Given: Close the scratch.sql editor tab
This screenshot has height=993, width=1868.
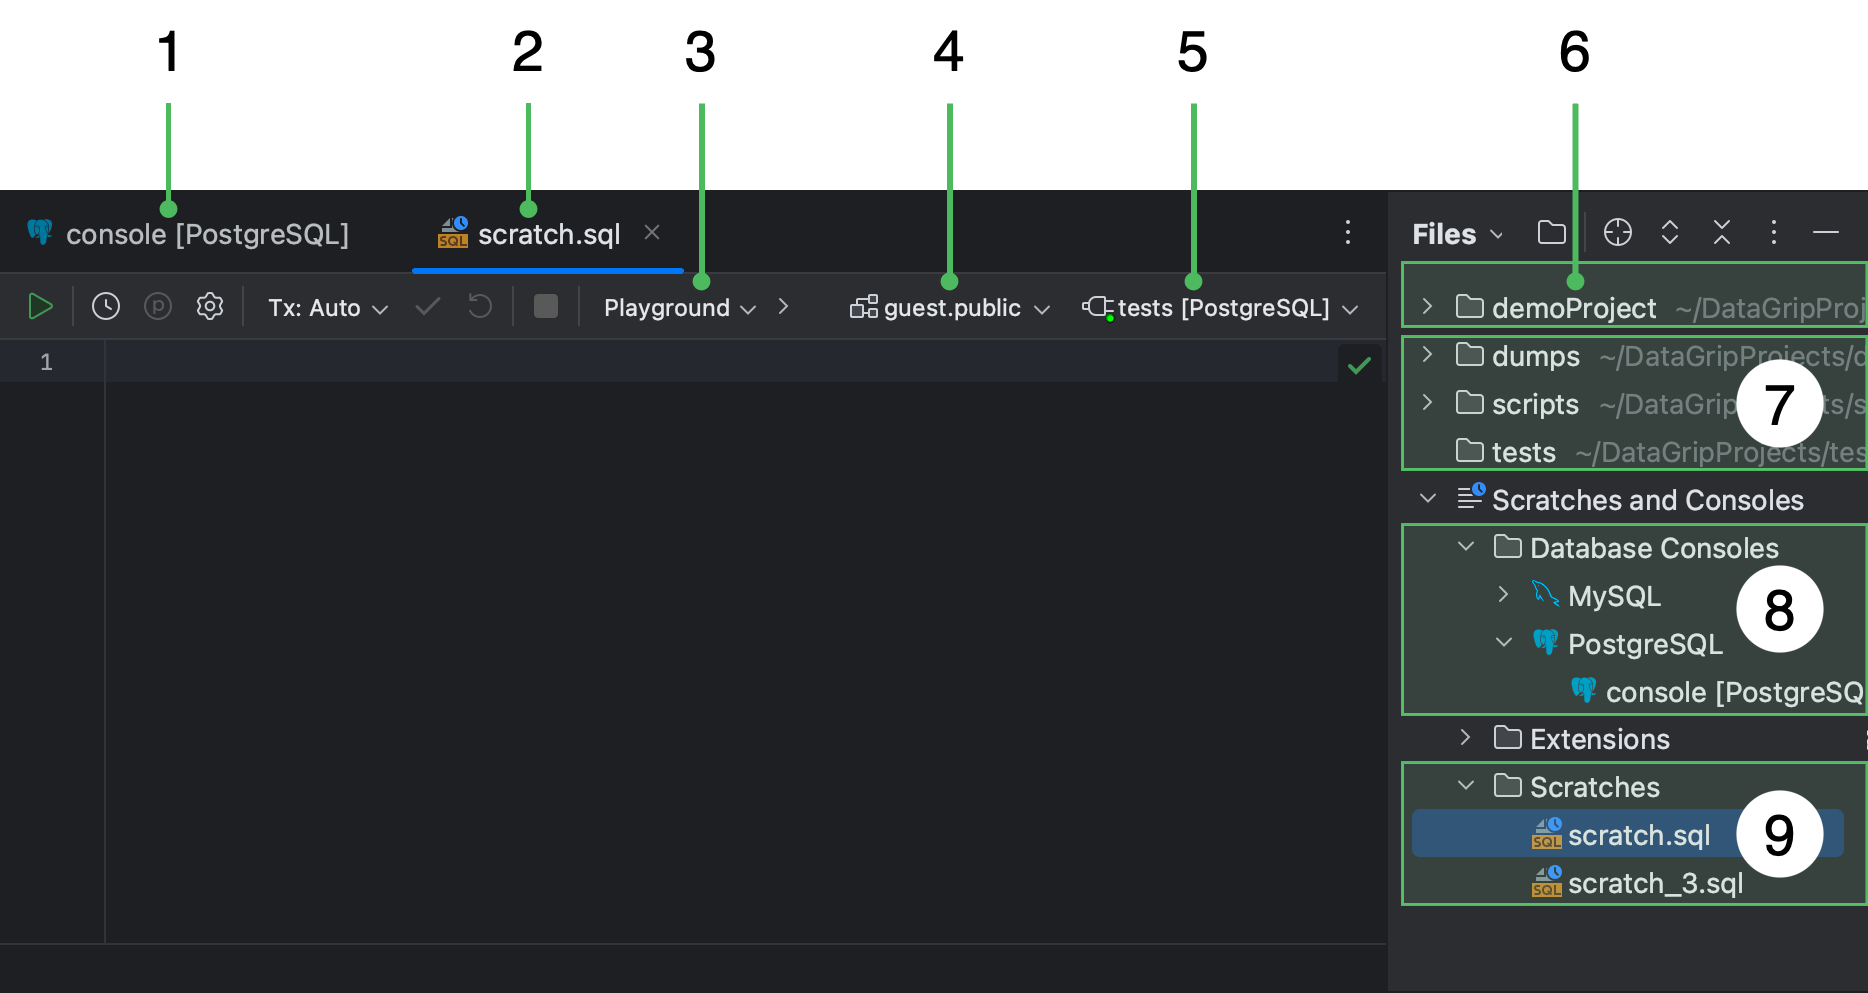Looking at the screenshot, I should (x=652, y=232).
